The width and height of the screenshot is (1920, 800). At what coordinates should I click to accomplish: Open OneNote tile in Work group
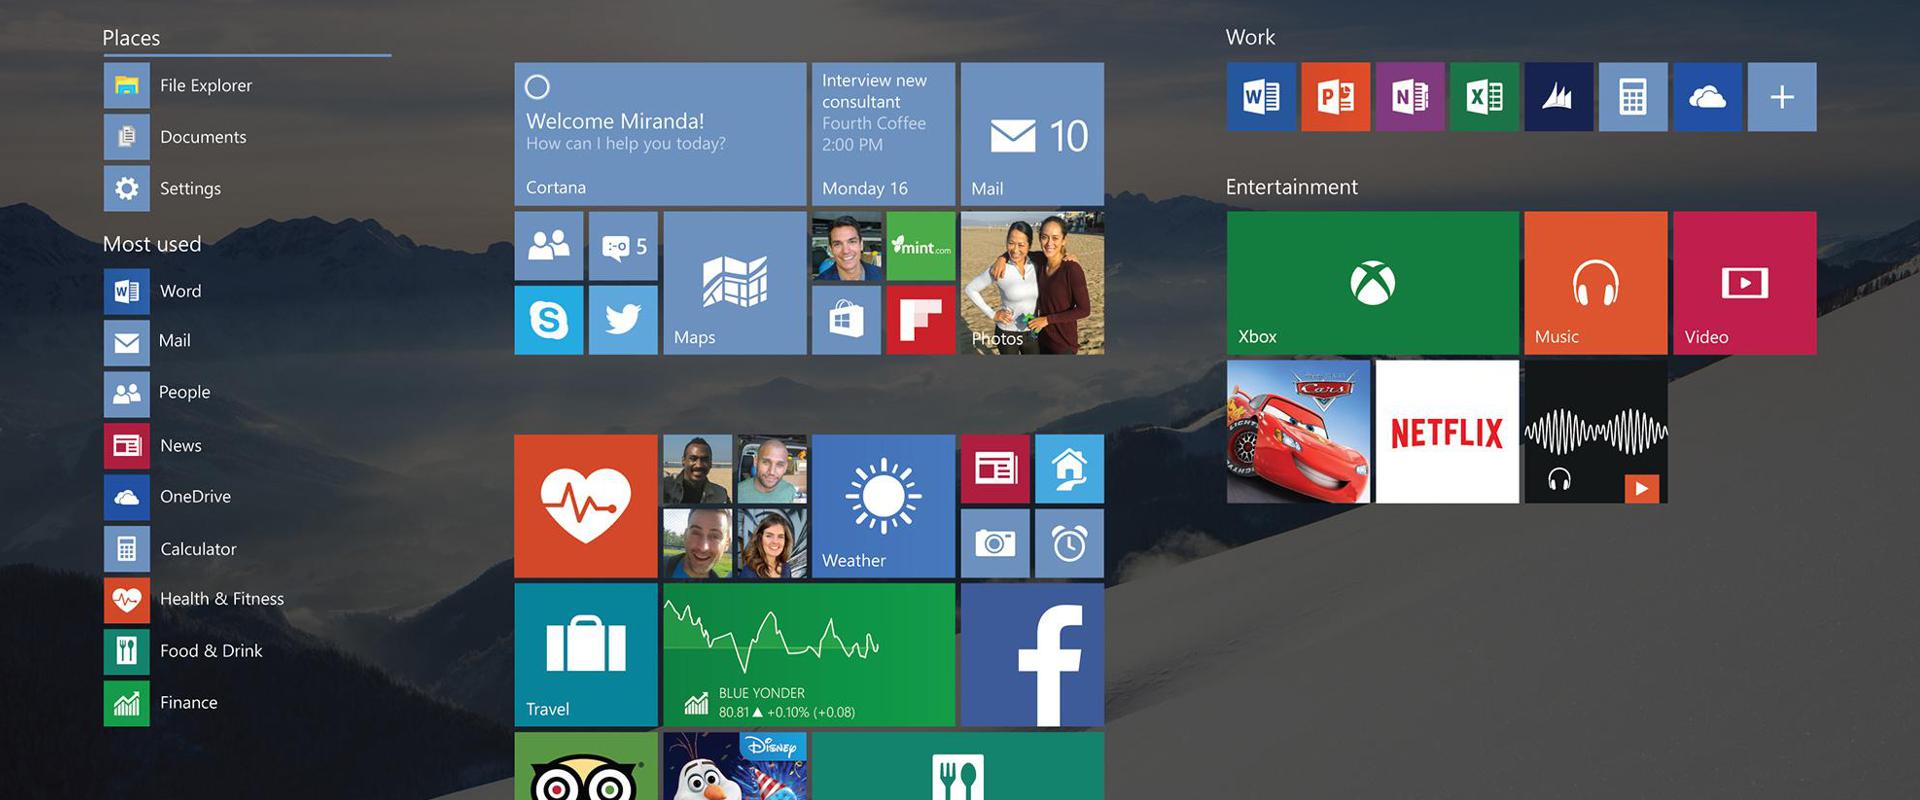[x=1410, y=97]
